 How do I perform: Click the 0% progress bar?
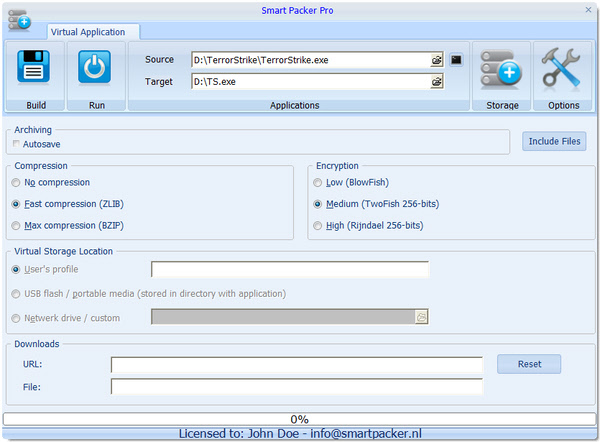tap(299, 419)
